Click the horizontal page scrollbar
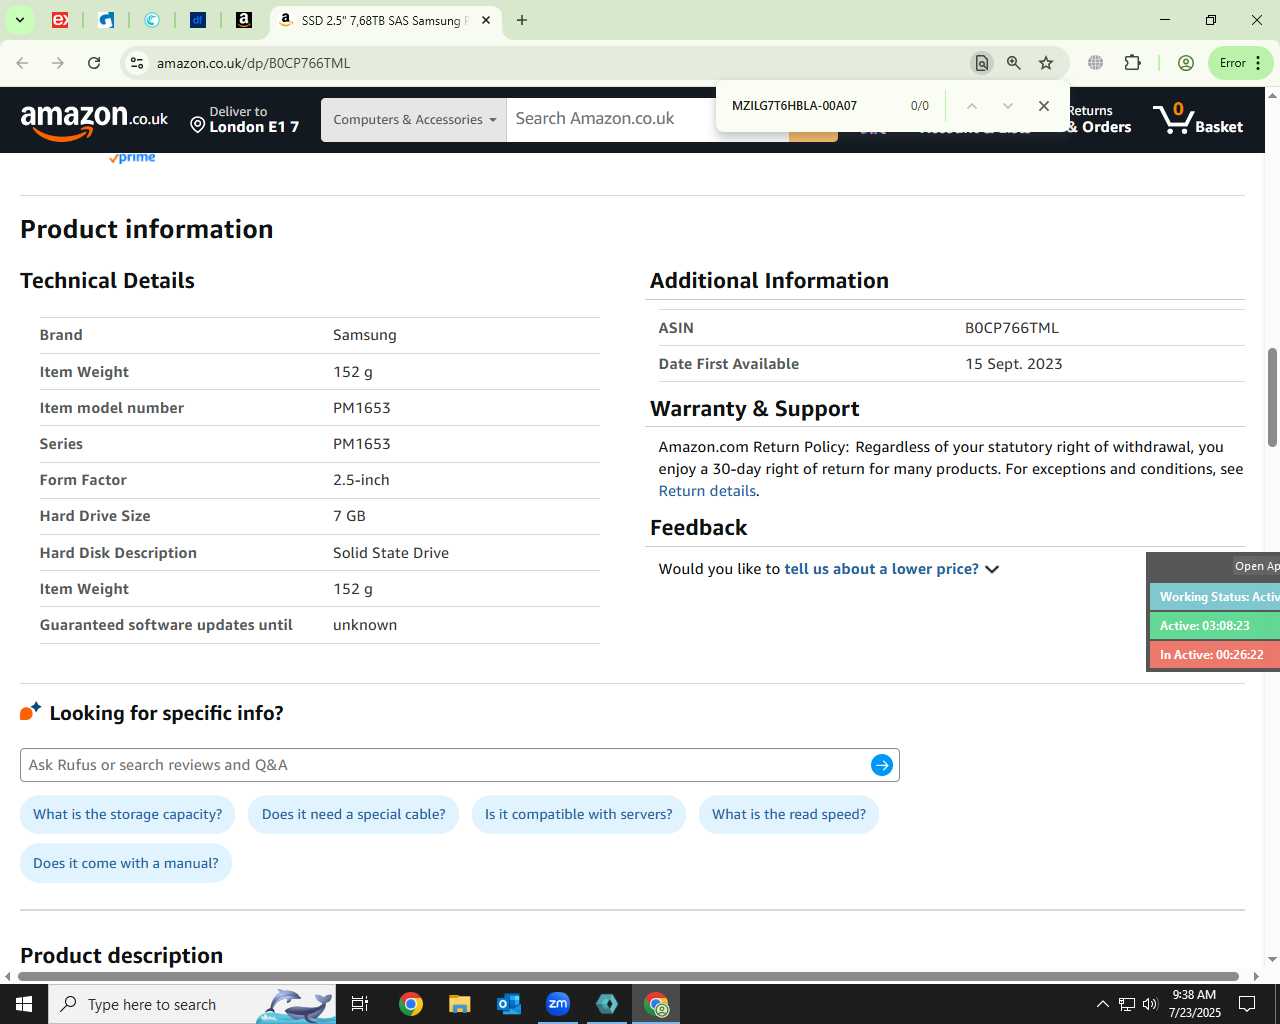 628,976
